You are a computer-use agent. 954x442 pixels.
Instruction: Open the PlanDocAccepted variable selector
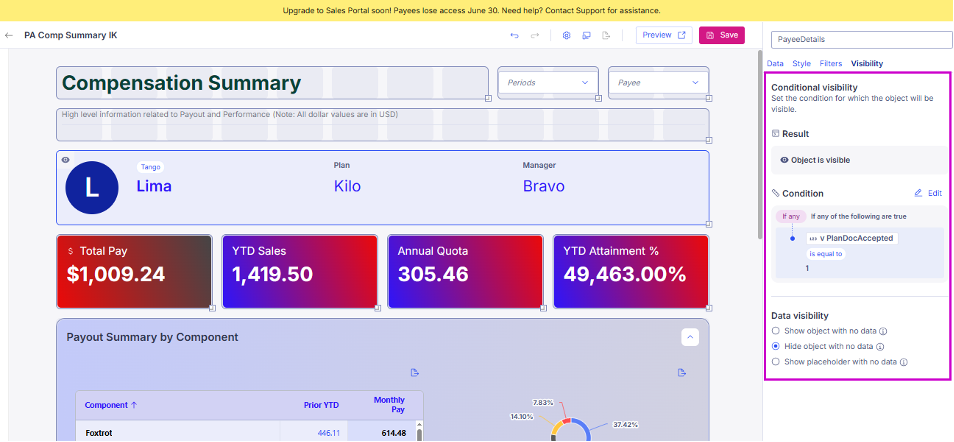852,239
